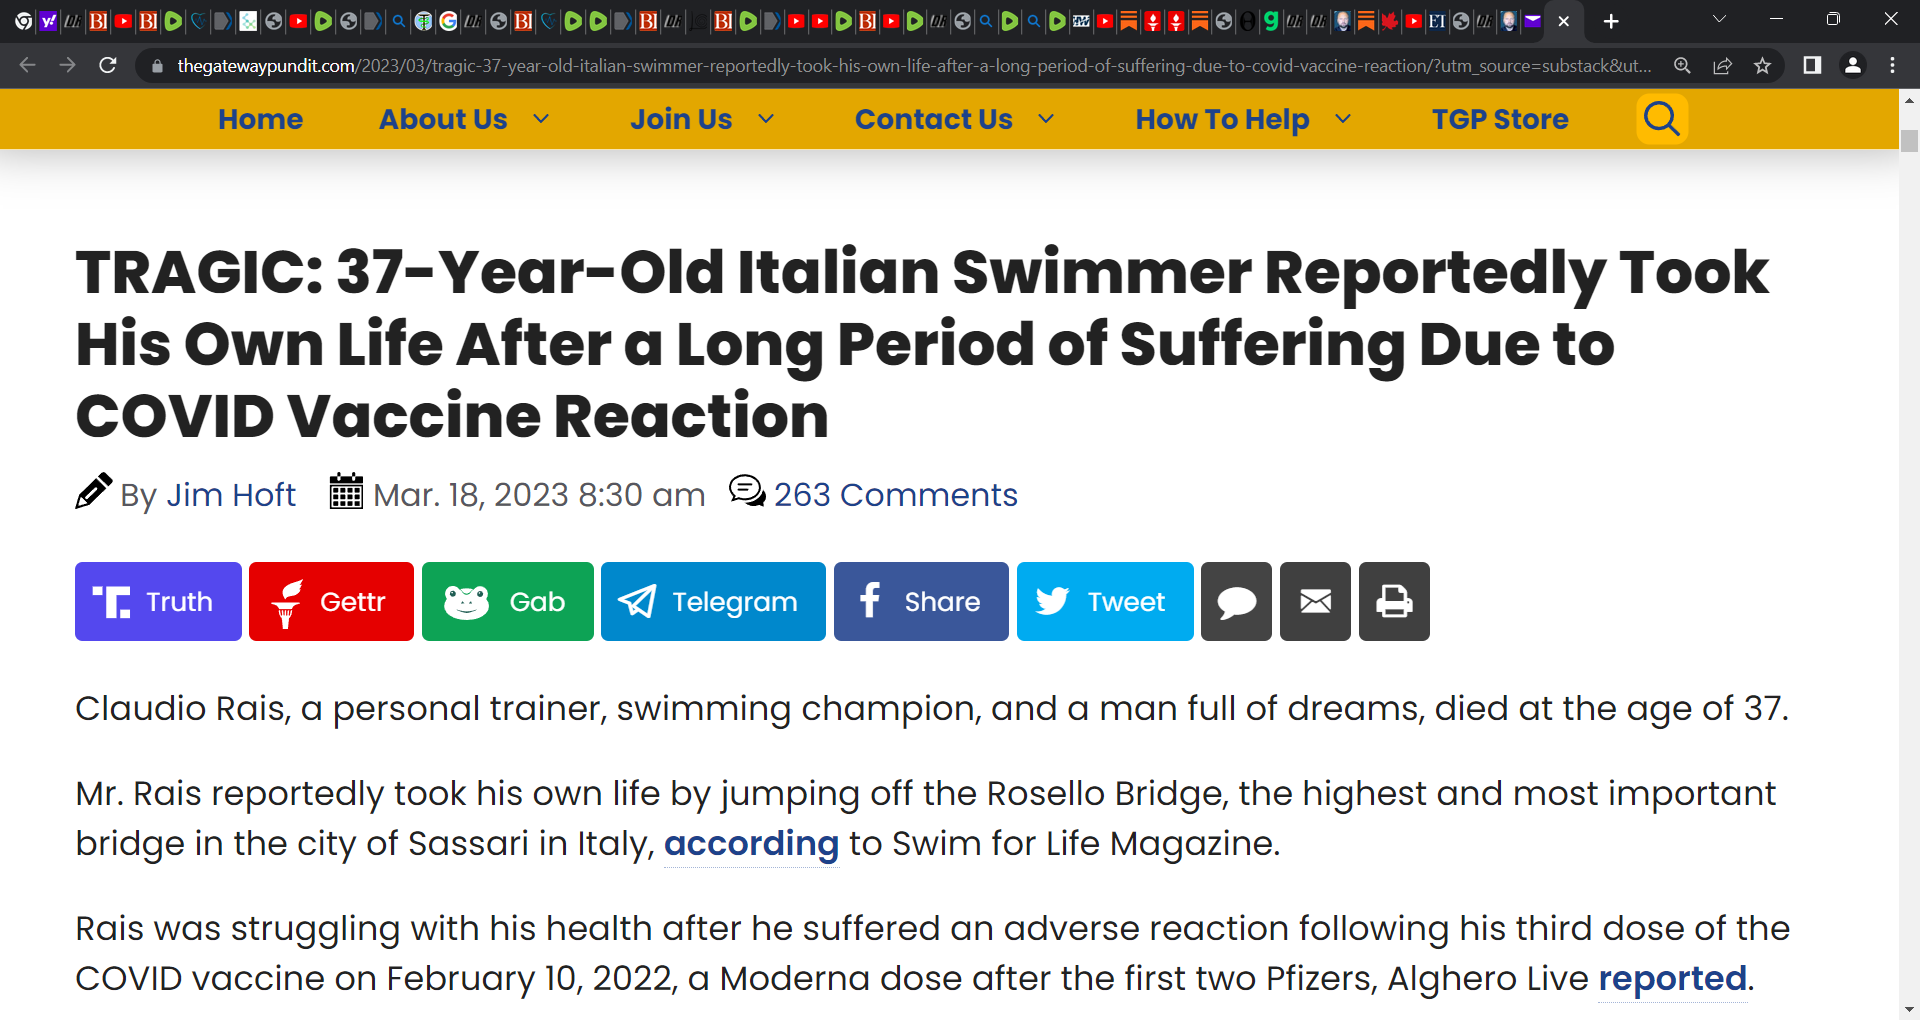Toggle the browser side panel icon

[1811, 66]
